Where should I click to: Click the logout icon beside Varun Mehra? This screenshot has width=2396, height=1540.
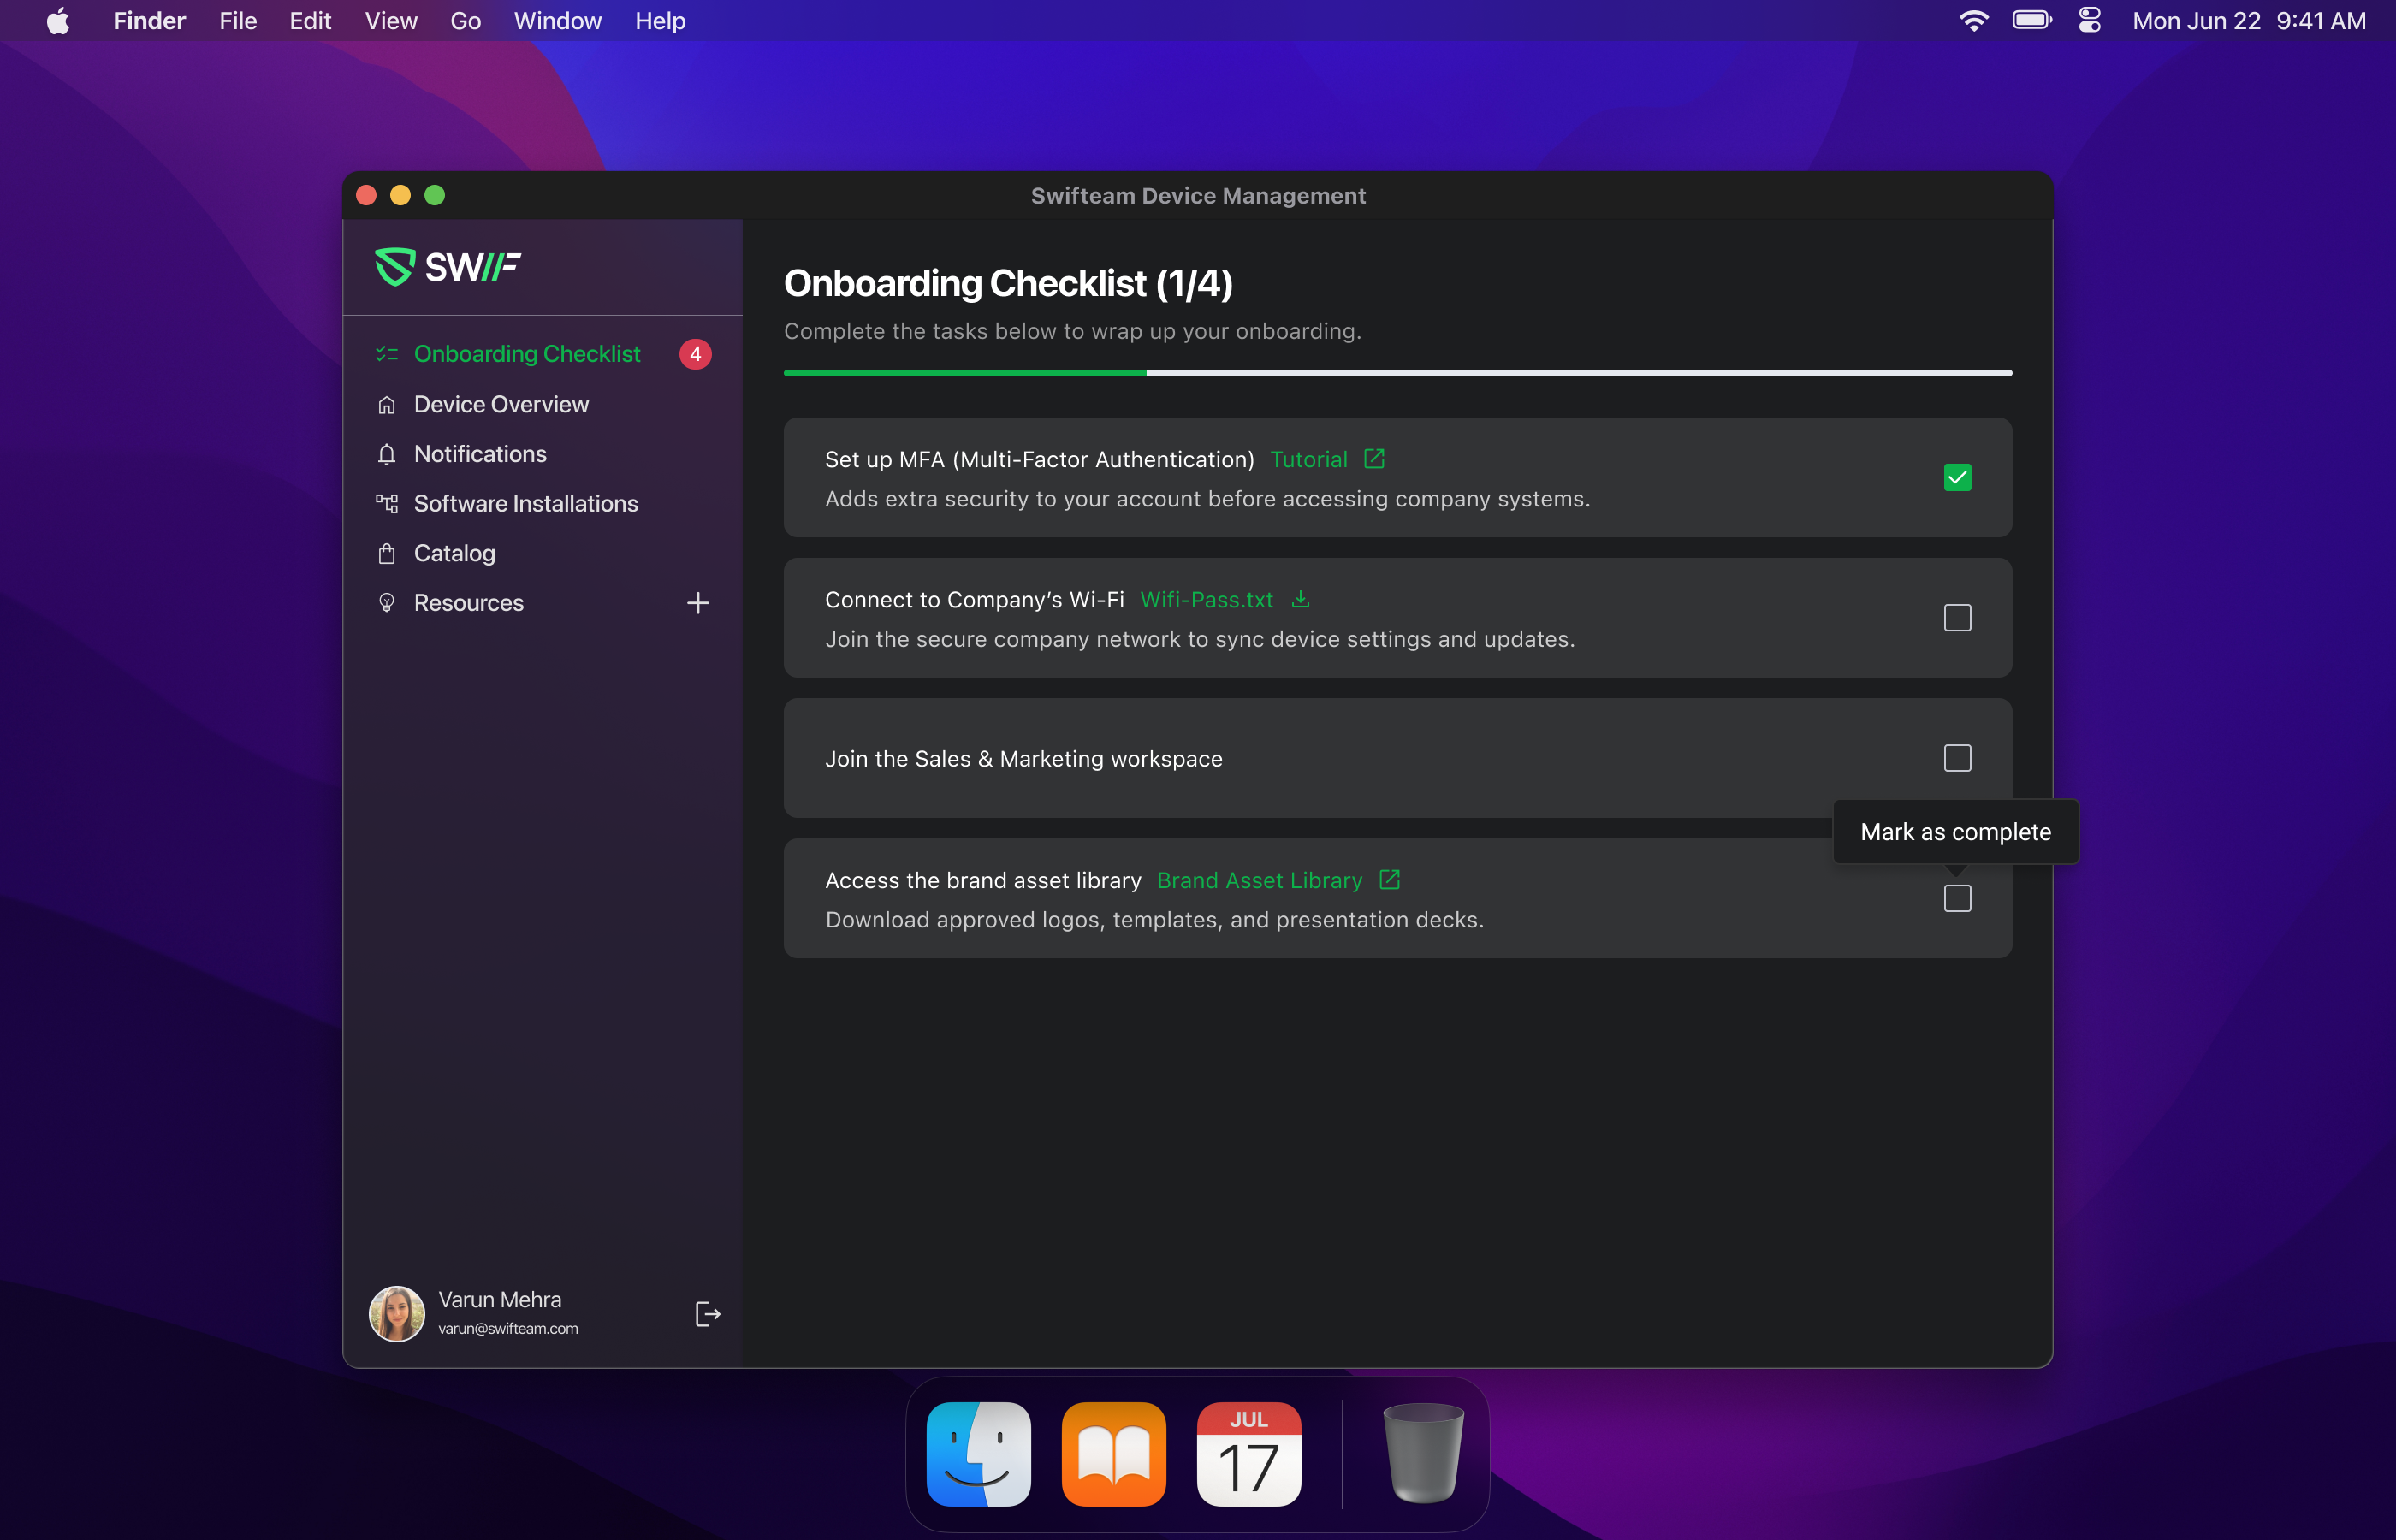tap(707, 1314)
